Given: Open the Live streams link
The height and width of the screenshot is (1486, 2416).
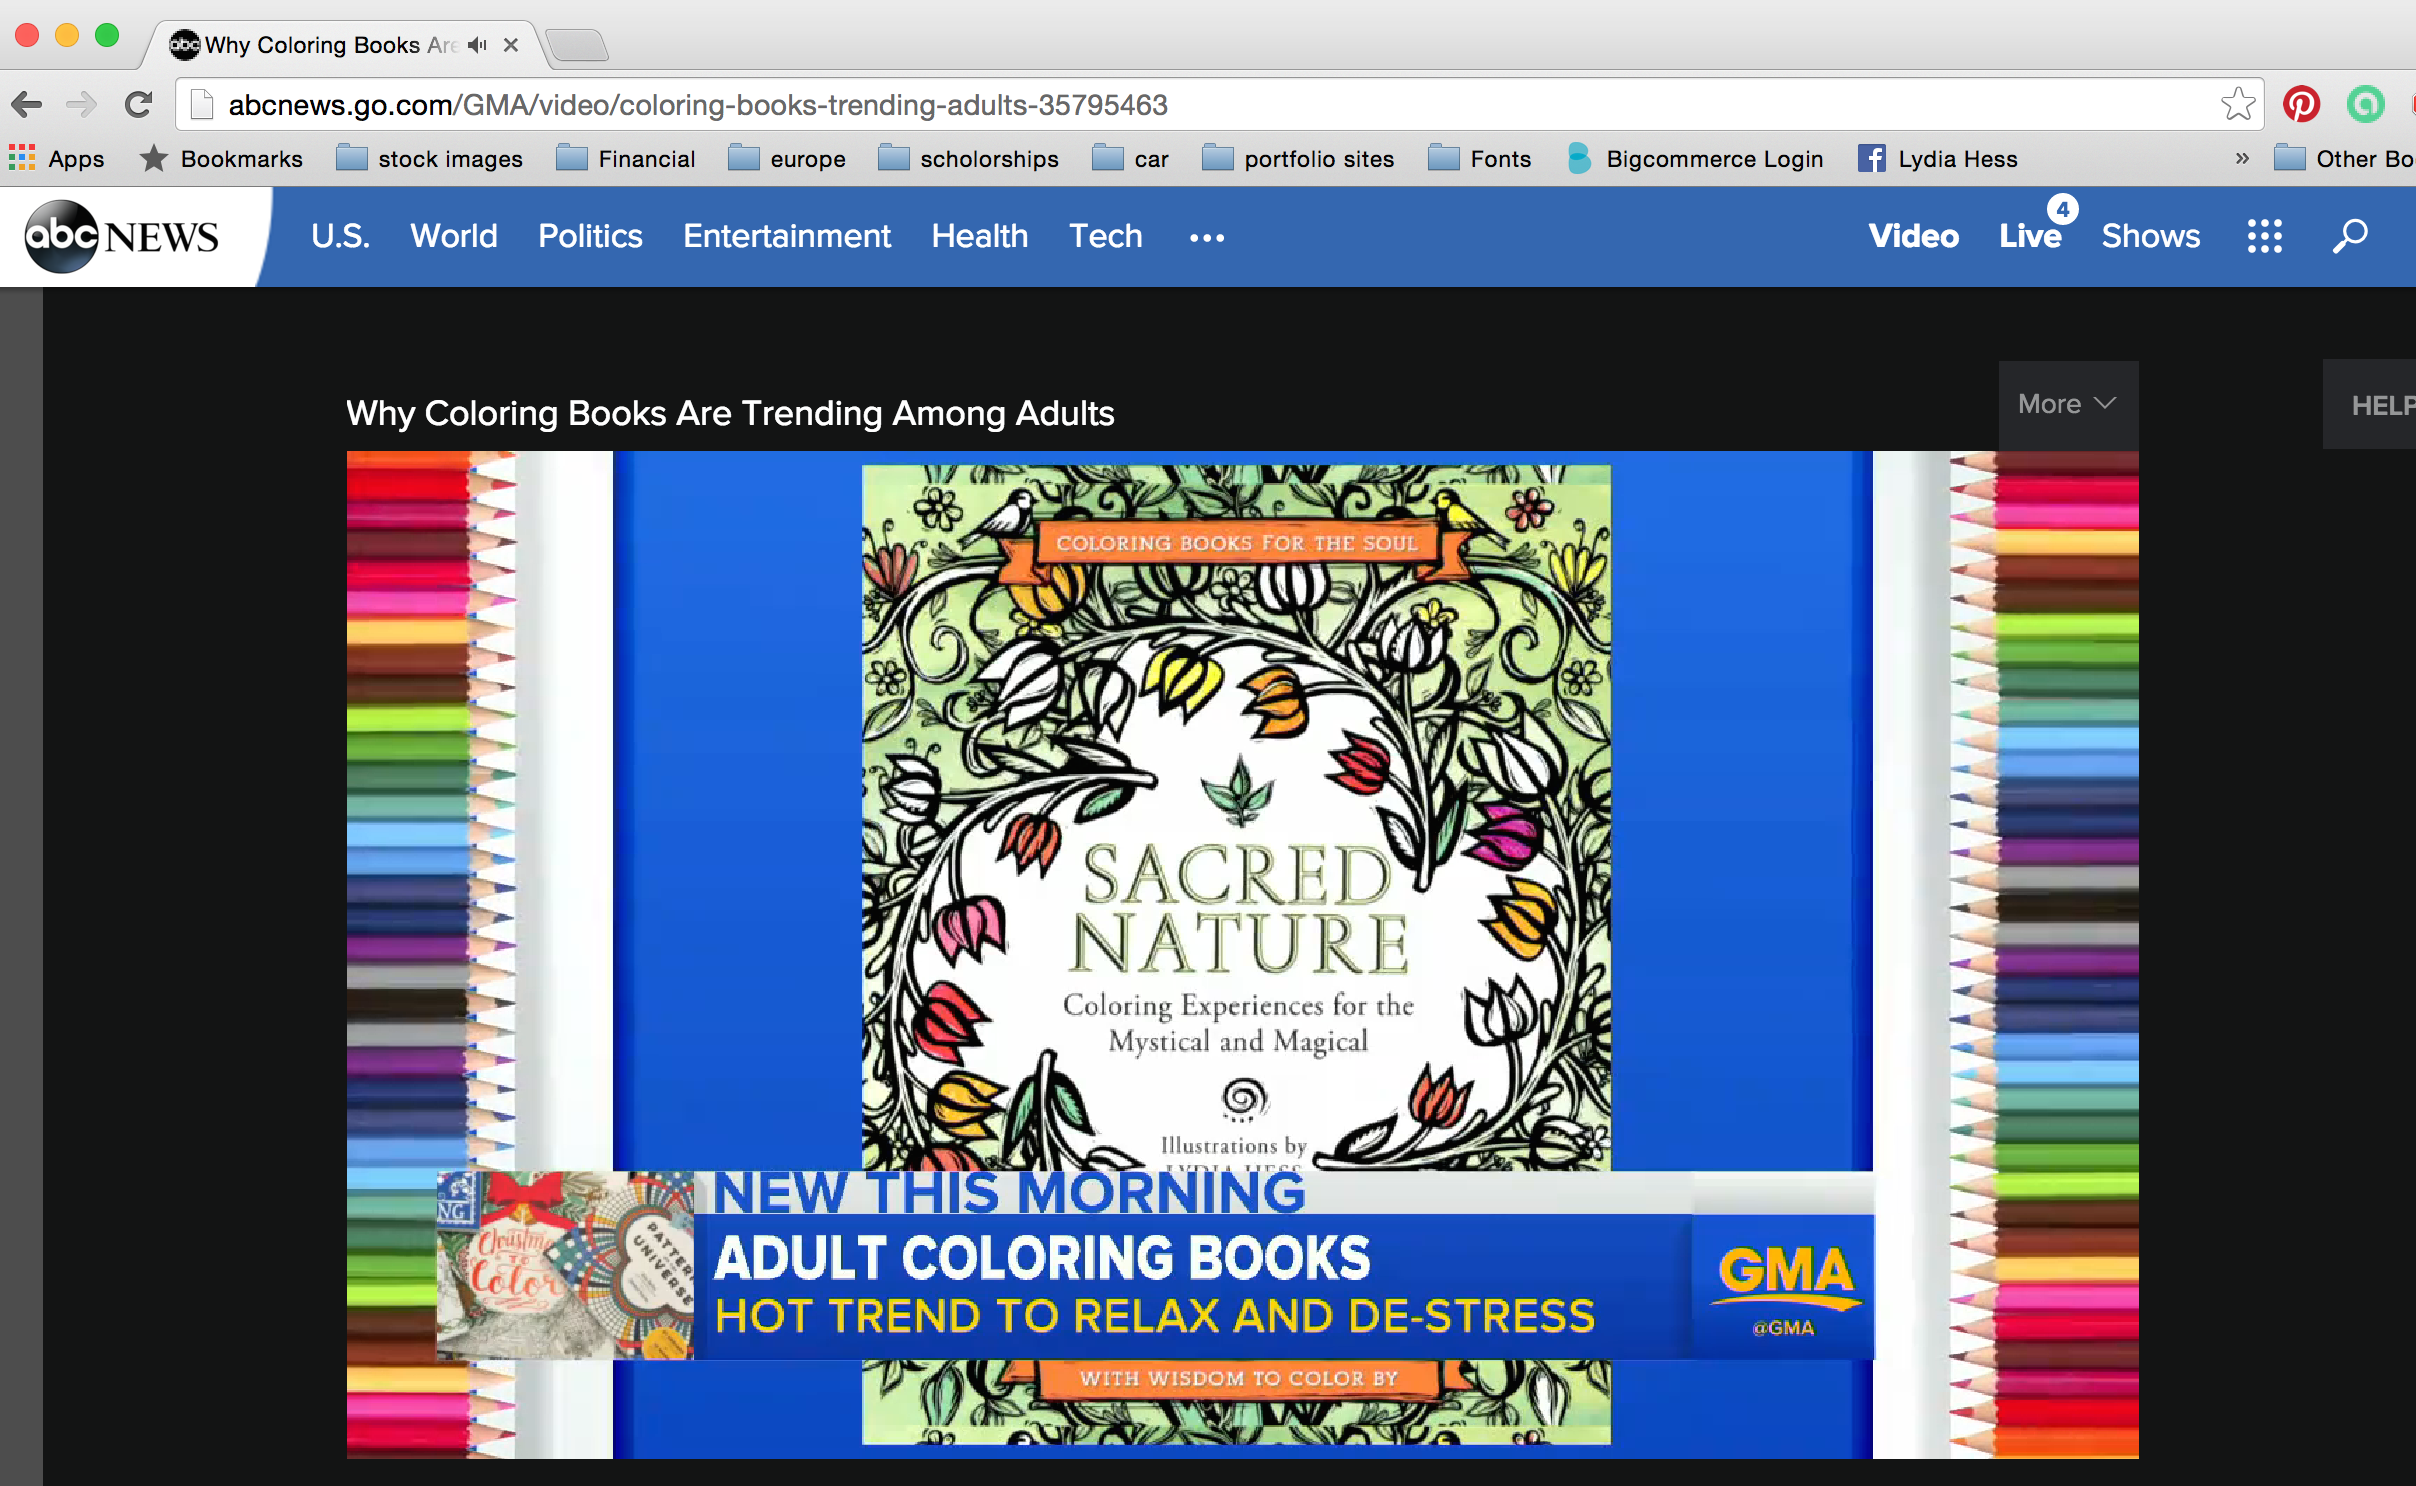Looking at the screenshot, I should point(2030,236).
